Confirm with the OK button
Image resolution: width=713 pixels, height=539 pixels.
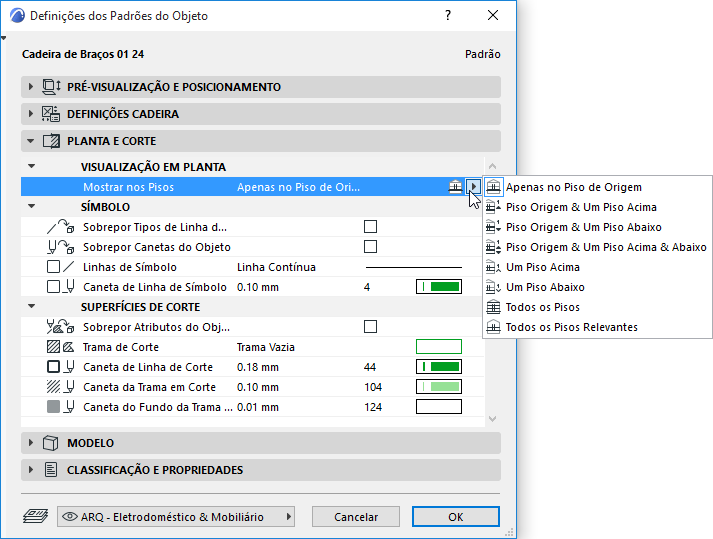click(456, 517)
